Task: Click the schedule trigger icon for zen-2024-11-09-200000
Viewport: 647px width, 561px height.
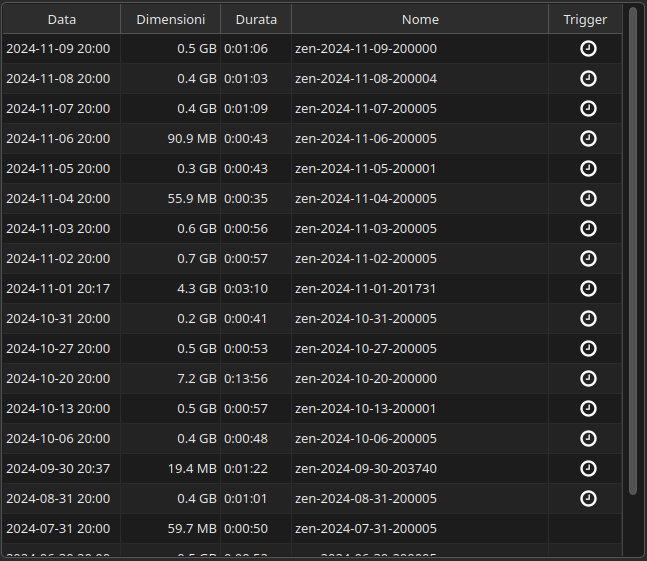Action: coord(588,49)
